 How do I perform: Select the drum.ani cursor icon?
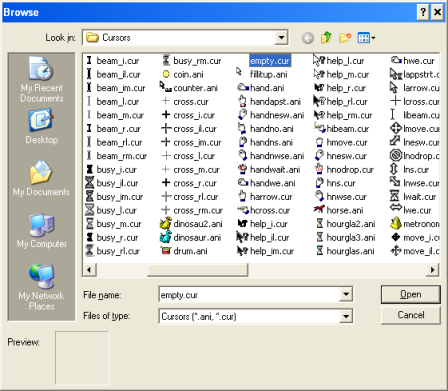tap(166, 251)
